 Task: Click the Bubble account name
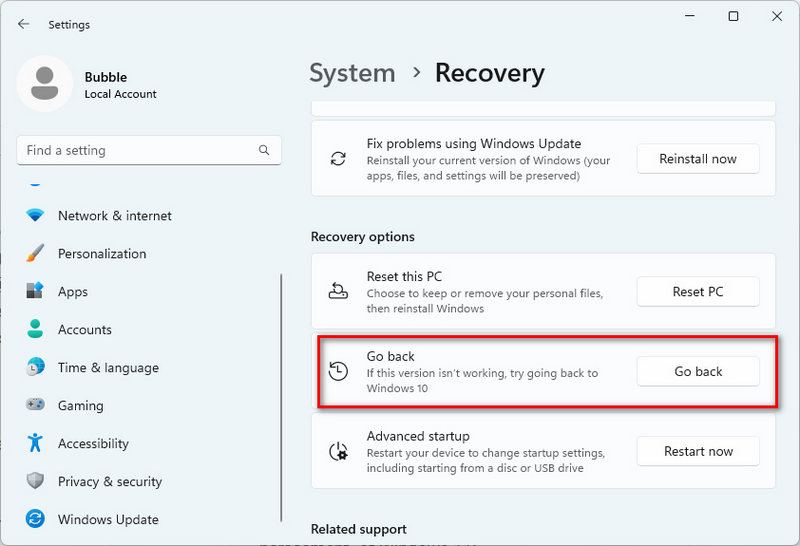(106, 77)
